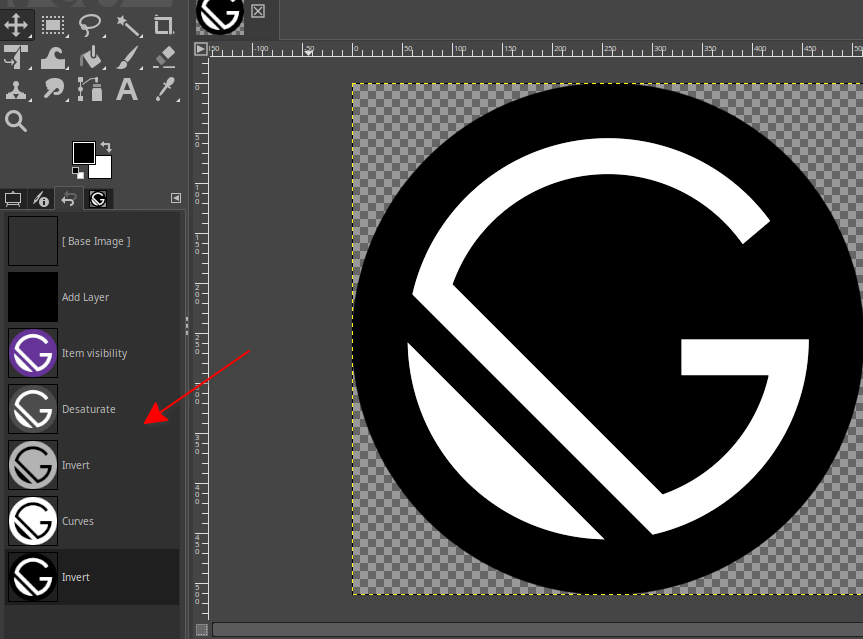Open the black foreground color swatch
This screenshot has width=863, height=639.
pos(84,153)
